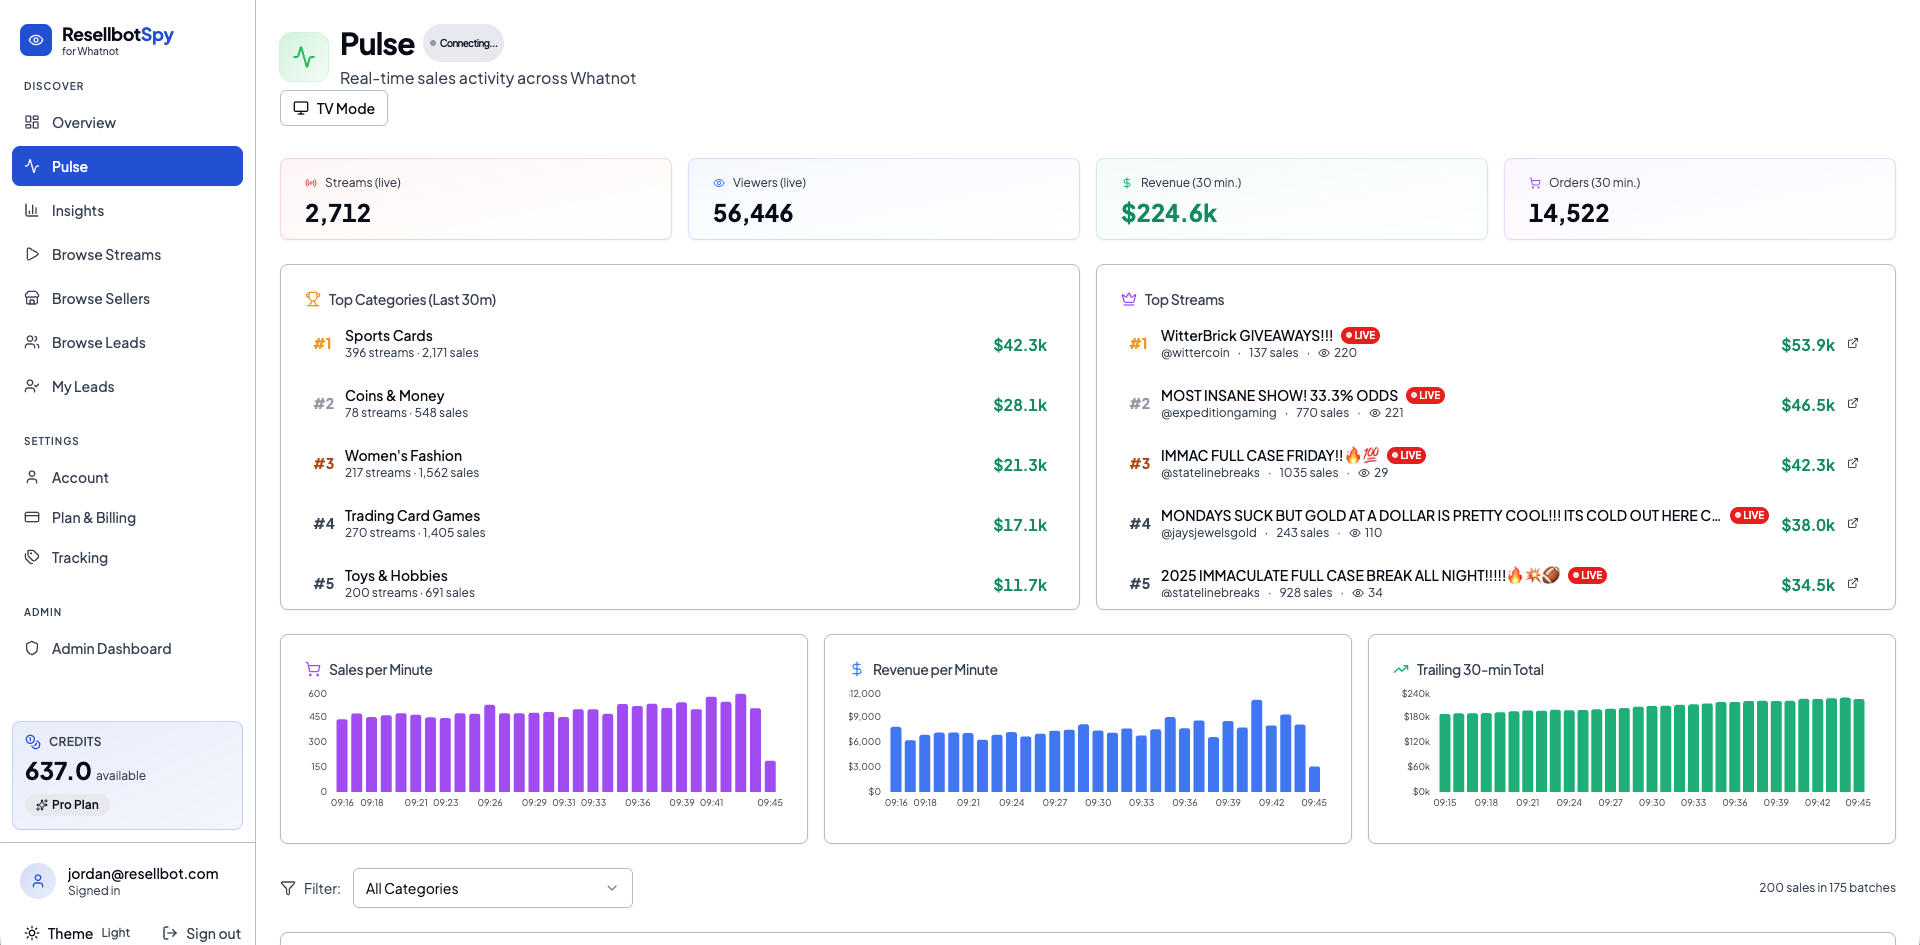Screen dimensions: 1920x945
Task: Select the Insights bar chart icon
Action: point(33,210)
